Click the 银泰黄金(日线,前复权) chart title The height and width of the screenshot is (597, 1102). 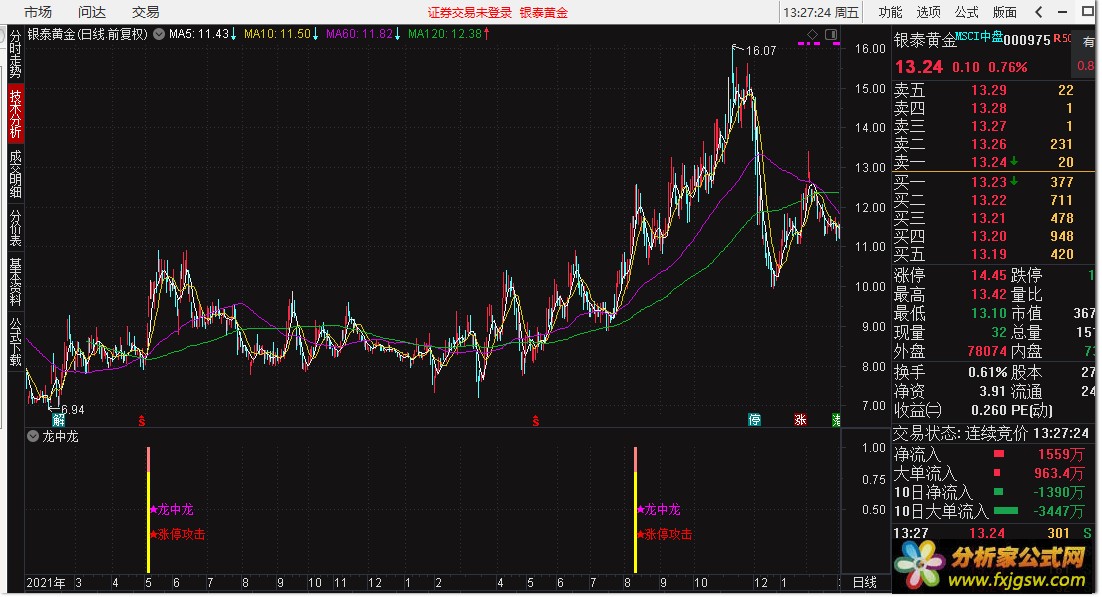(88, 34)
